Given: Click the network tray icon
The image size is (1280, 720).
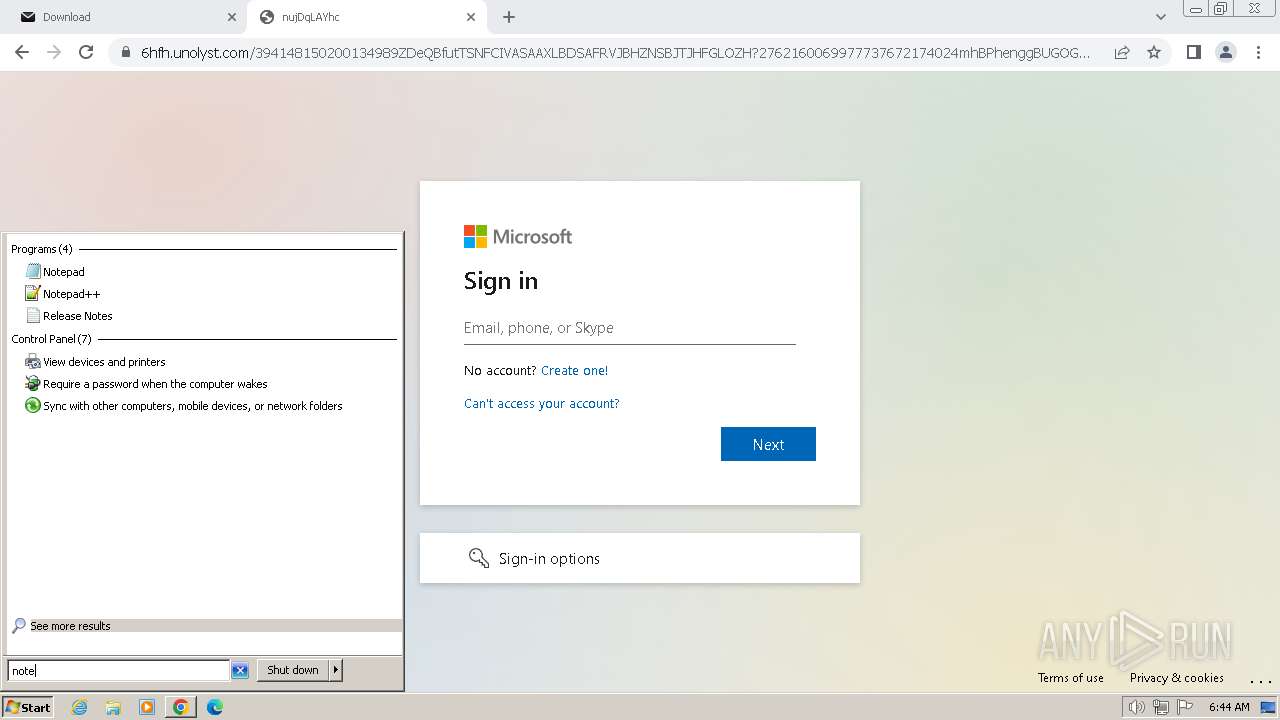Looking at the screenshot, I should 1161,707.
